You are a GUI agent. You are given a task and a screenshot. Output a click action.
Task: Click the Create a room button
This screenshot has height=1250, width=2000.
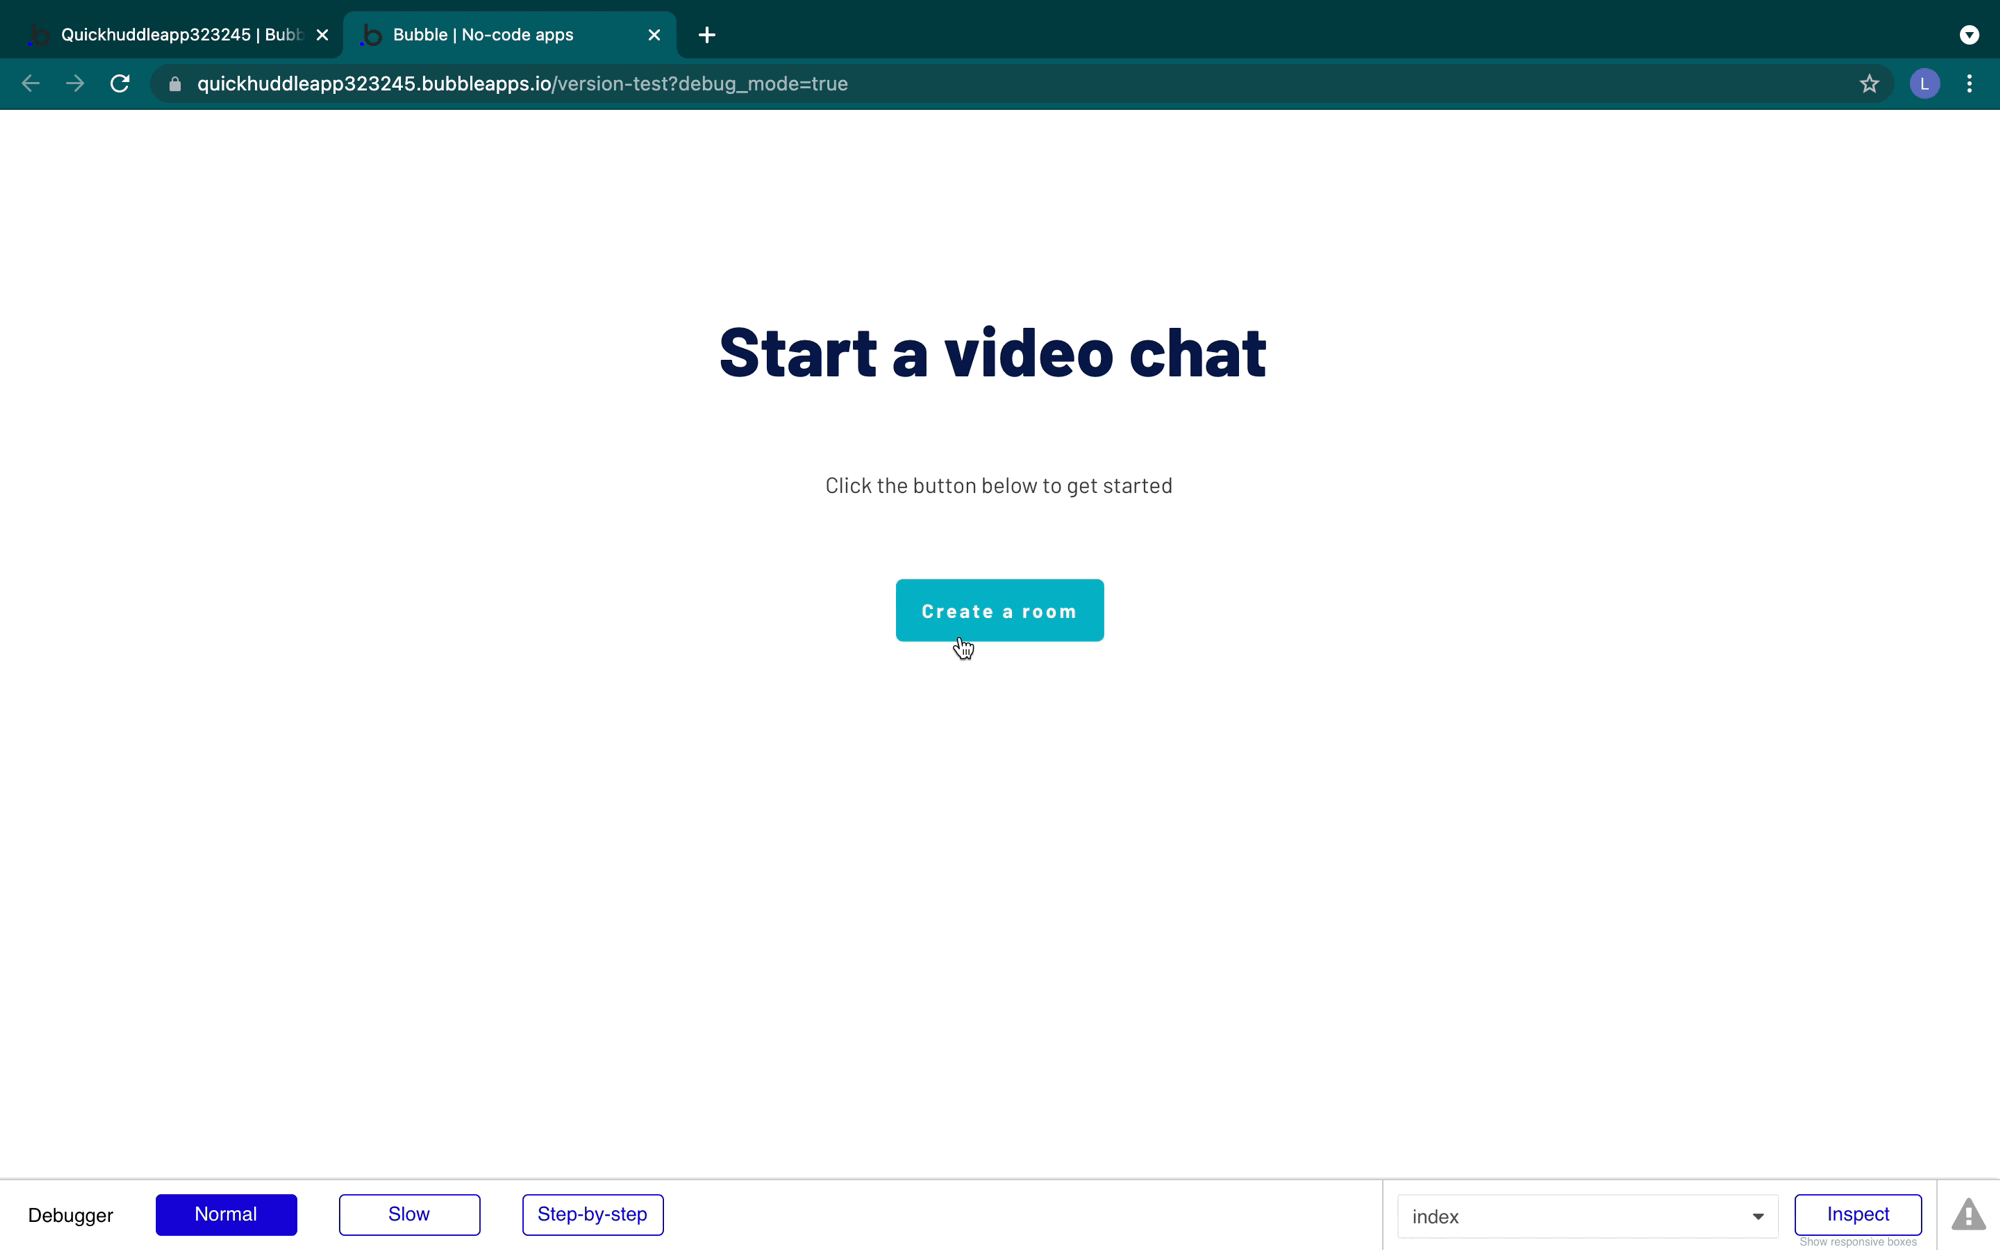coord(1000,610)
